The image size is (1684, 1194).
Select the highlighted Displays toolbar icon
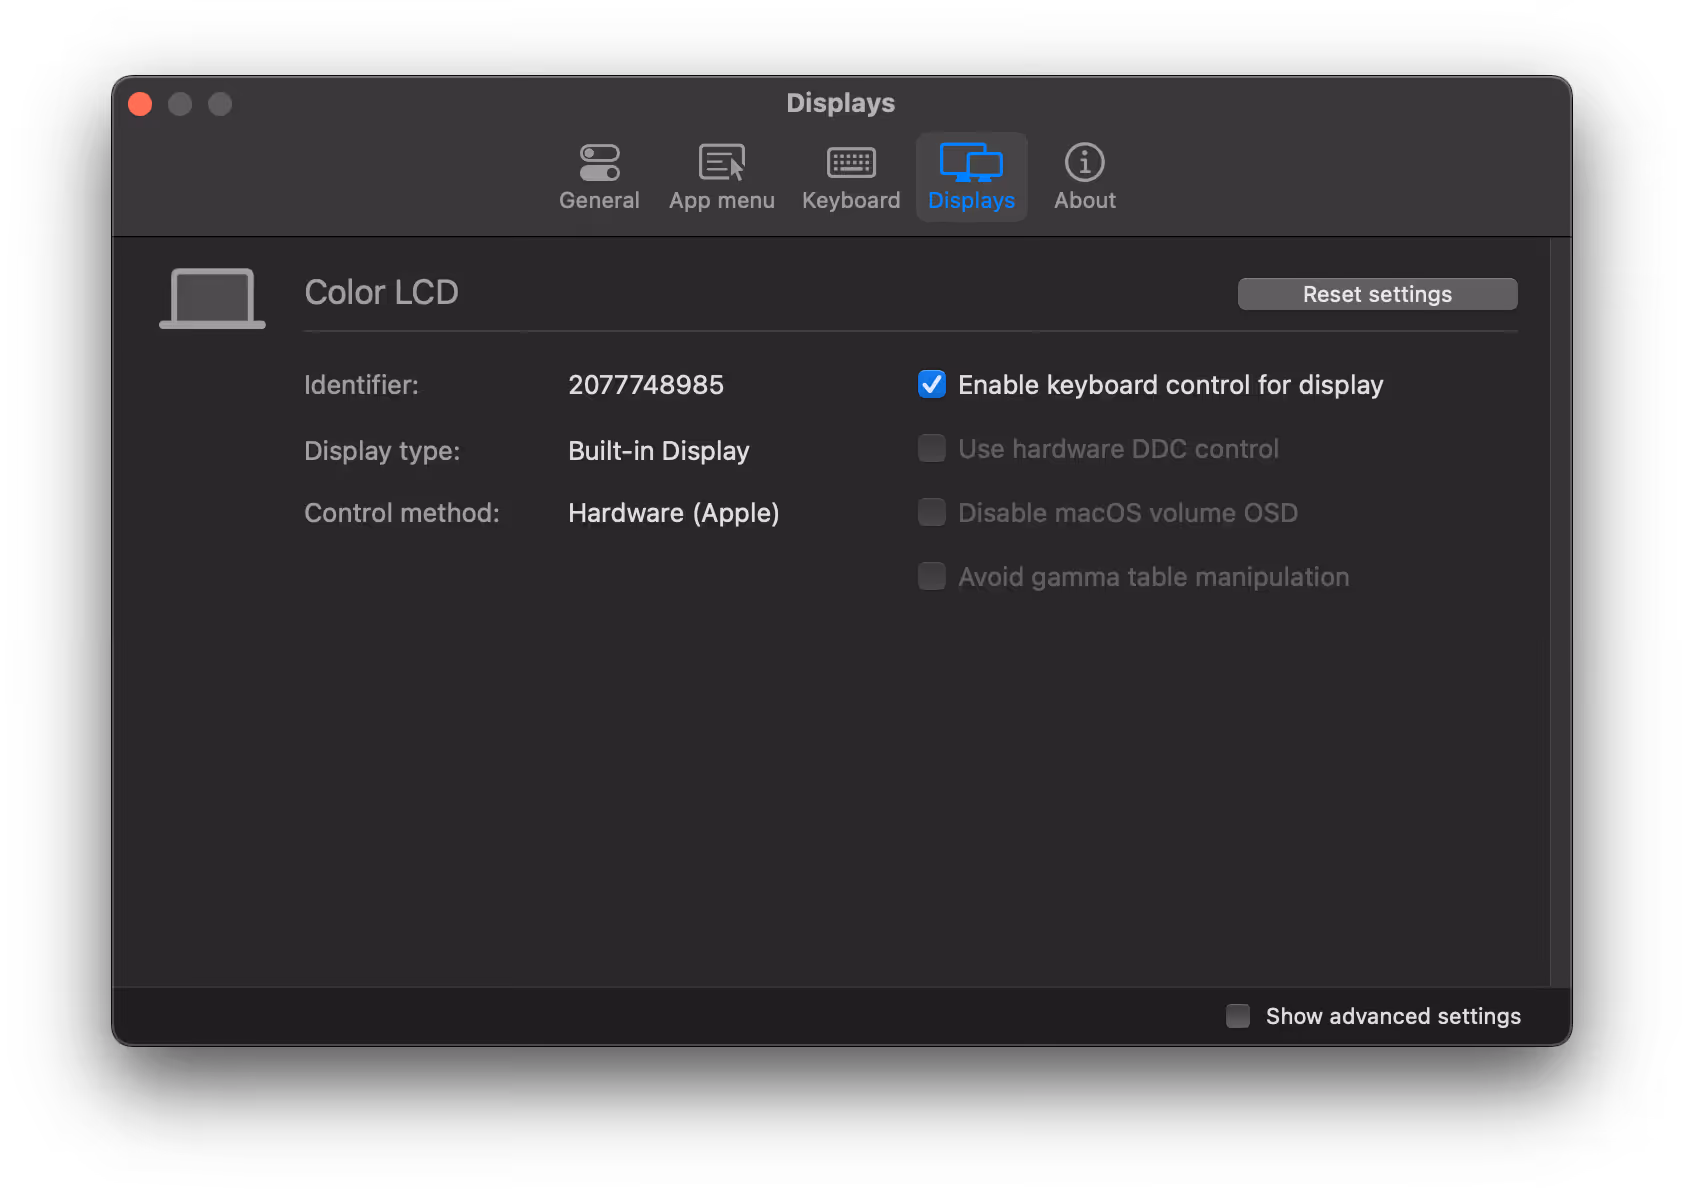pyautogui.click(x=970, y=176)
